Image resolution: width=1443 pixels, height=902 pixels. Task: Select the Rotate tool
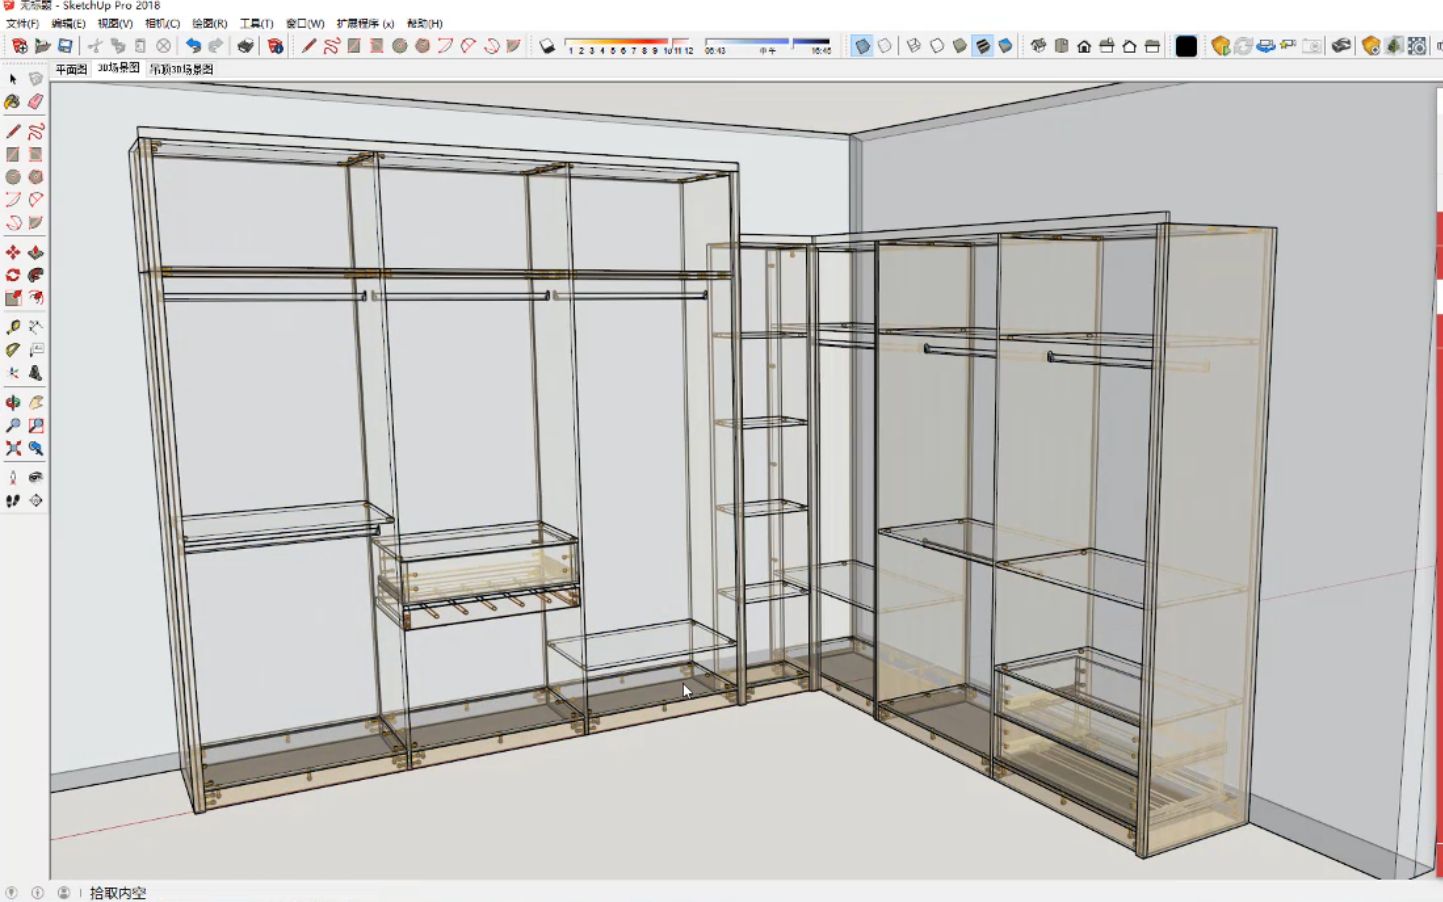point(13,275)
